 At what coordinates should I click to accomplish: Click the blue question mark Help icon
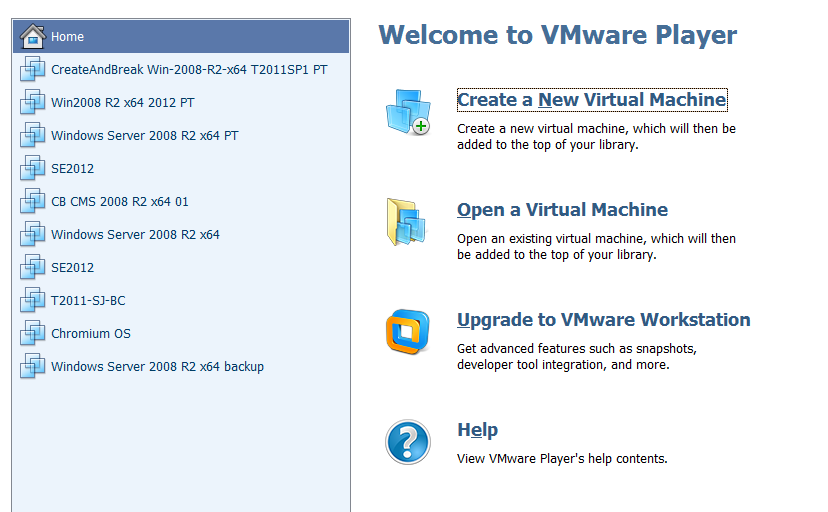407,442
